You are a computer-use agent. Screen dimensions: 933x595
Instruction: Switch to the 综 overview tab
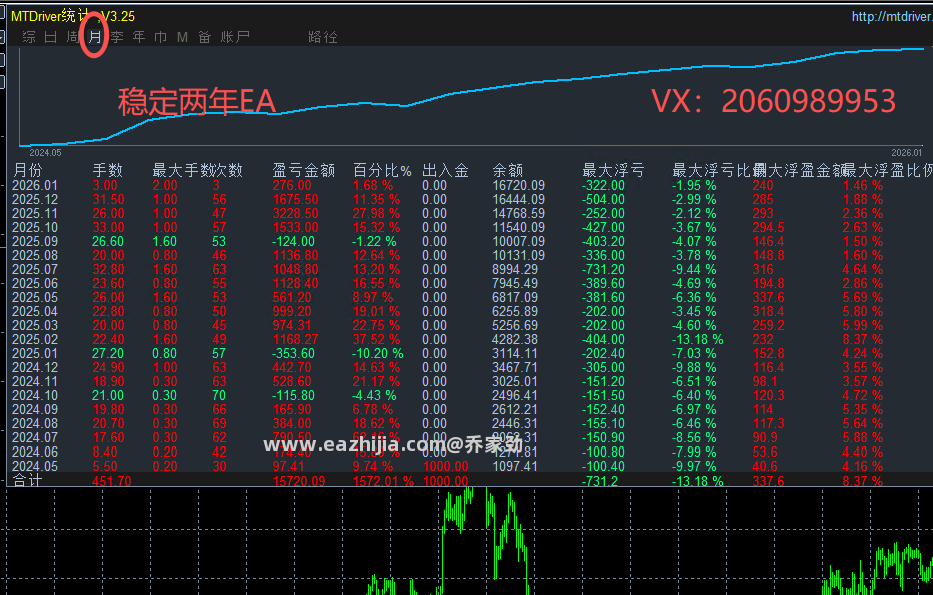point(29,37)
